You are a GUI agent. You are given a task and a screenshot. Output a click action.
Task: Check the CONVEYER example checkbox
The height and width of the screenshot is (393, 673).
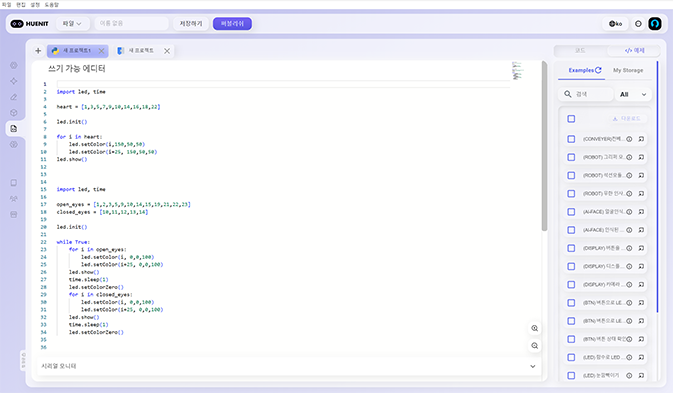point(571,139)
